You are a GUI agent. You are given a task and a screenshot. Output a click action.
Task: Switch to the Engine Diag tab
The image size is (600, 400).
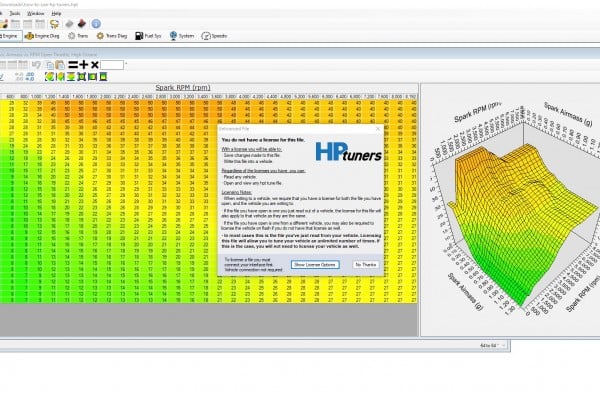[x=42, y=36]
